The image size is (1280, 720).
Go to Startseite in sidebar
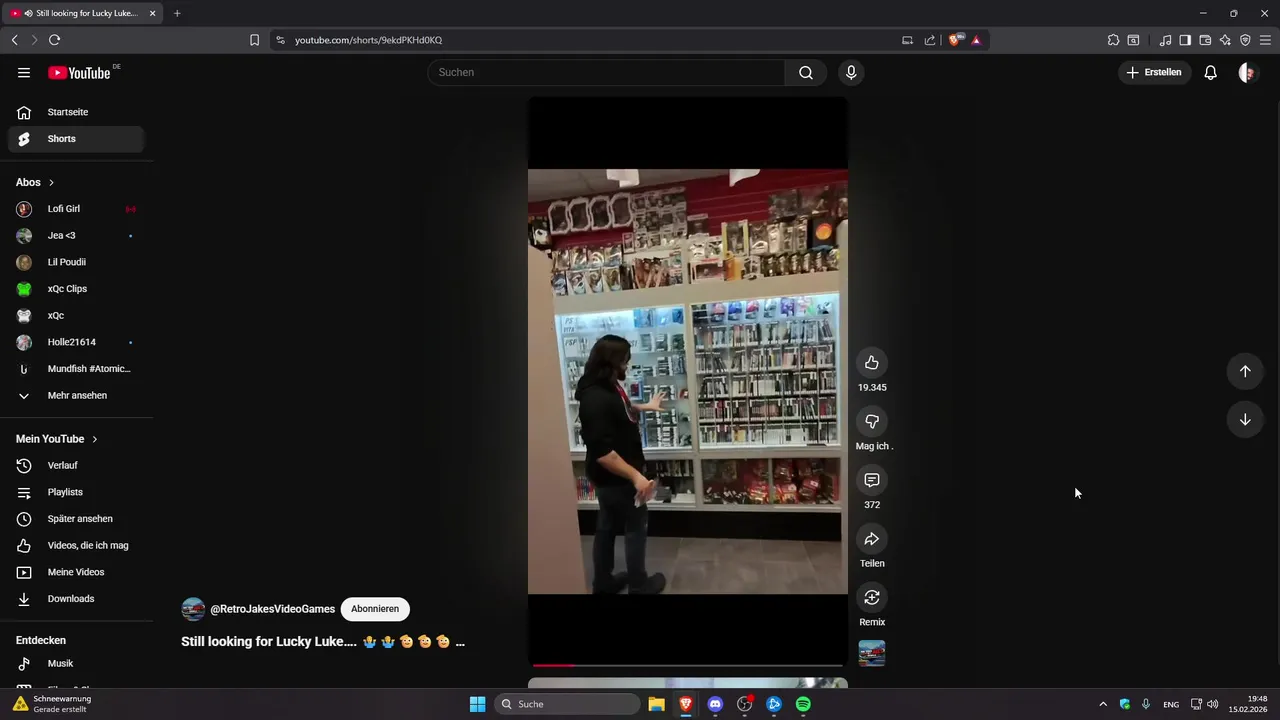(x=76, y=112)
